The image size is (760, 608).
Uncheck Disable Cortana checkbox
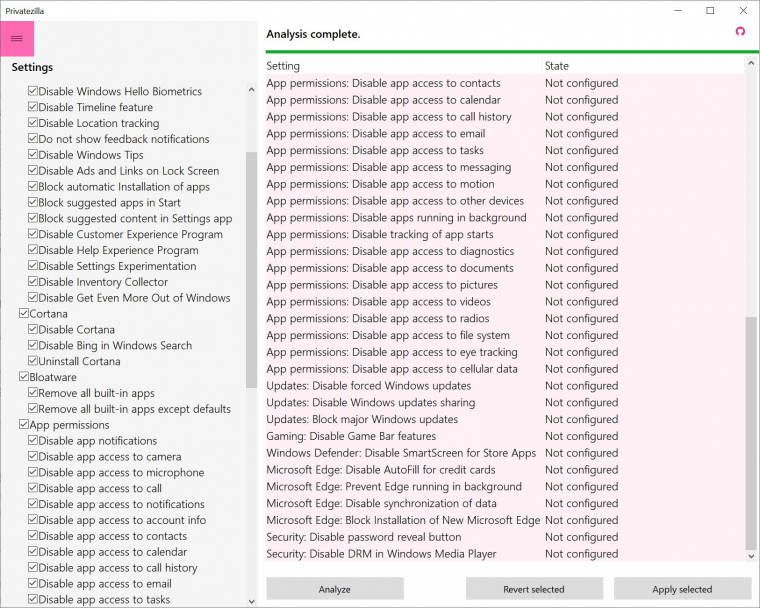click(33, 330)
